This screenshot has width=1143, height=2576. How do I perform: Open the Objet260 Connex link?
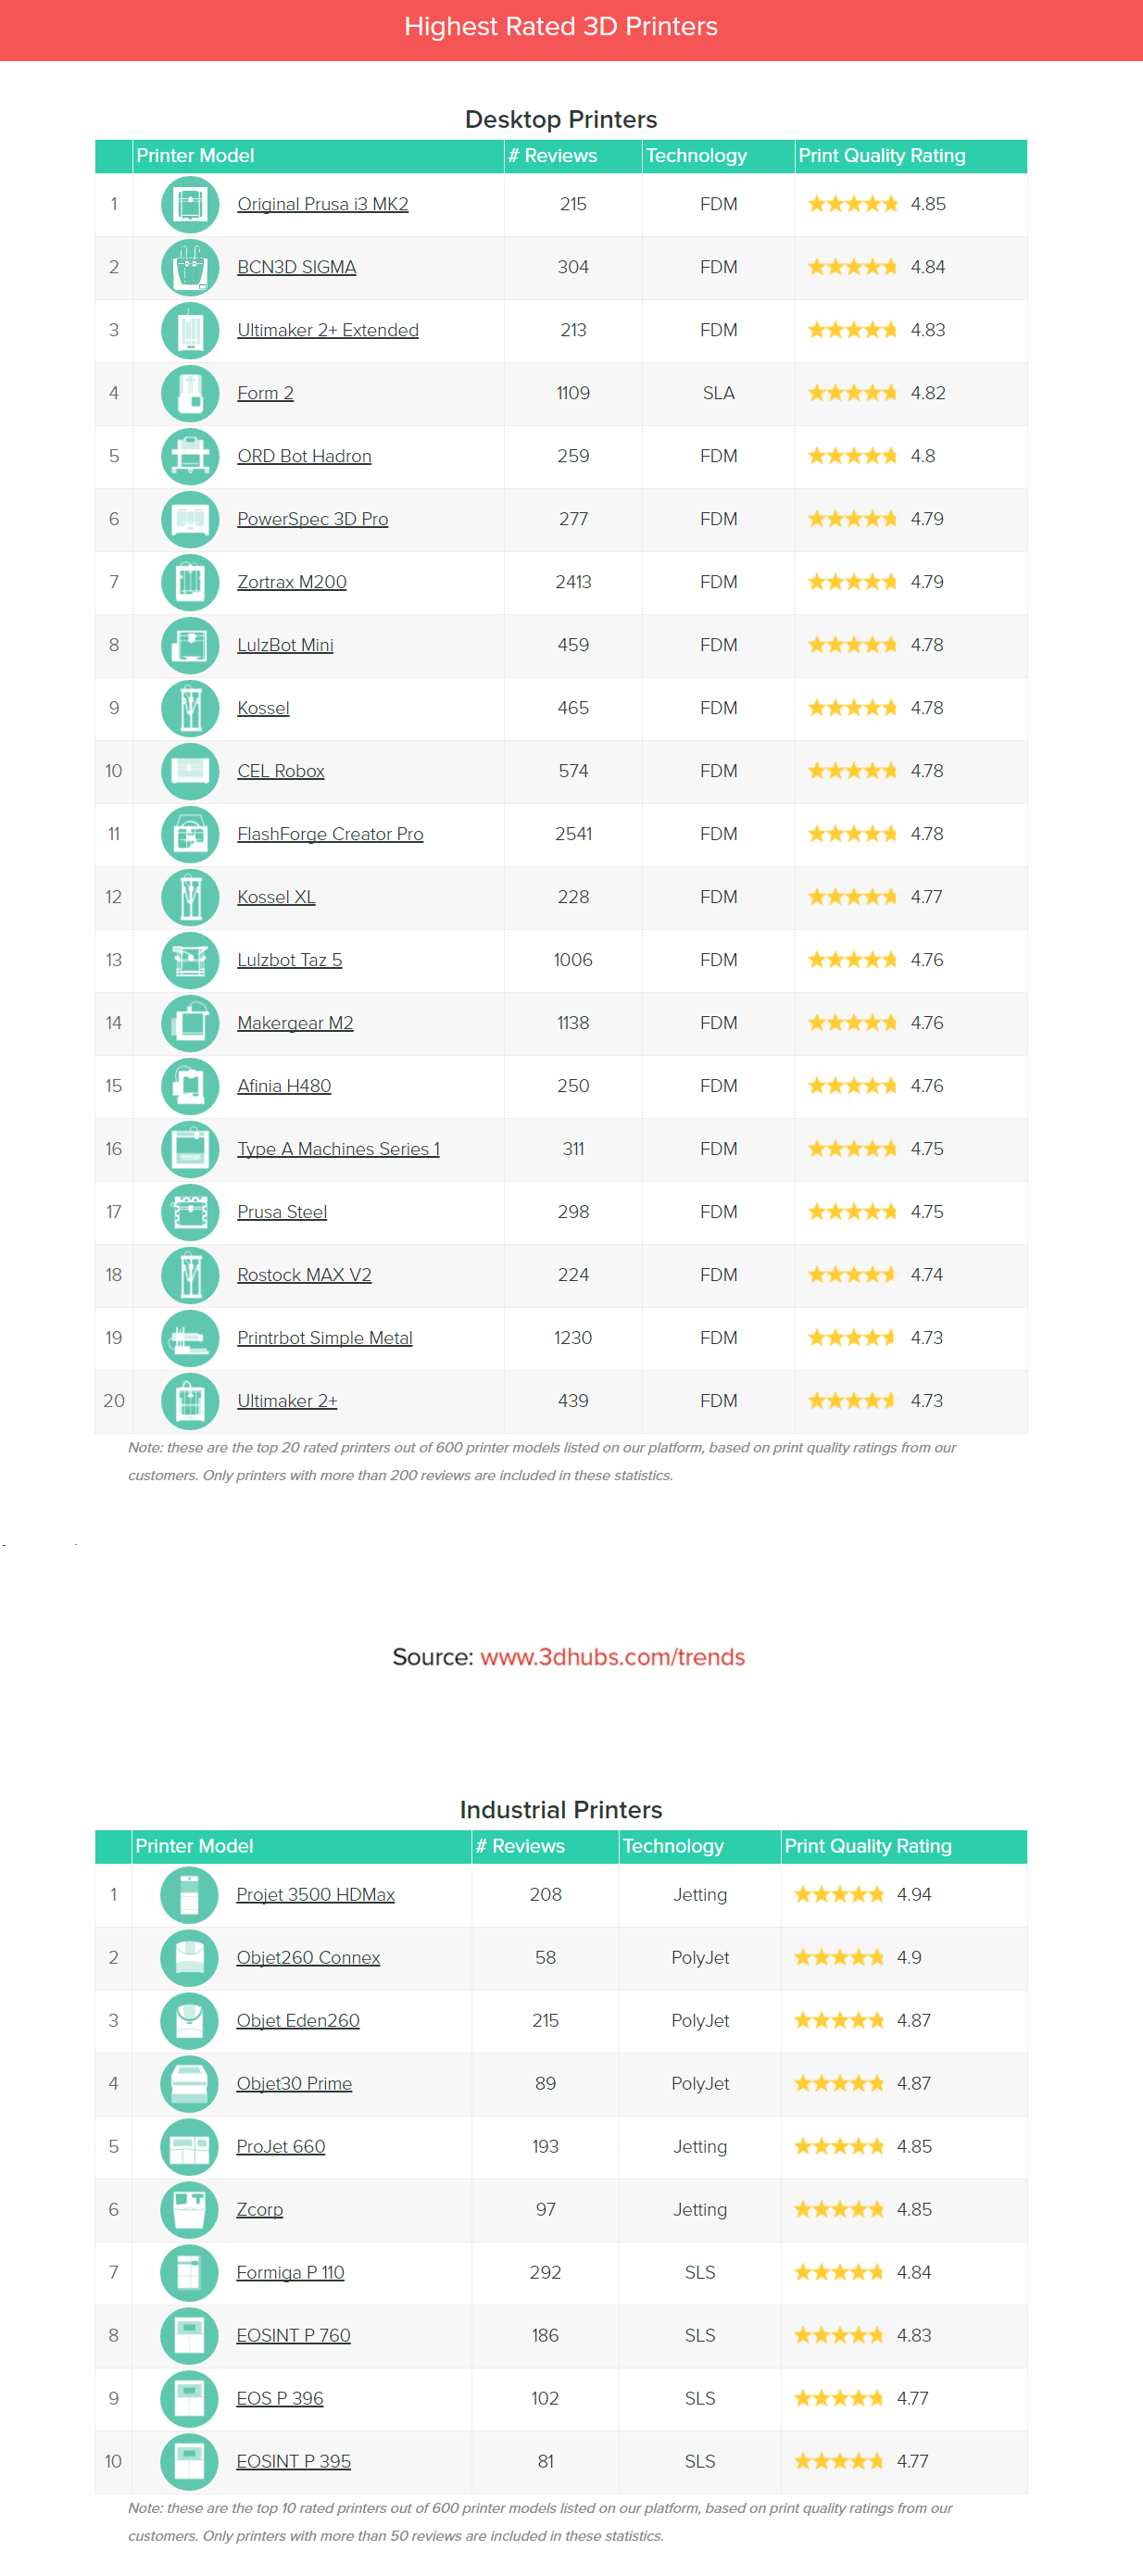(308, 1957)
